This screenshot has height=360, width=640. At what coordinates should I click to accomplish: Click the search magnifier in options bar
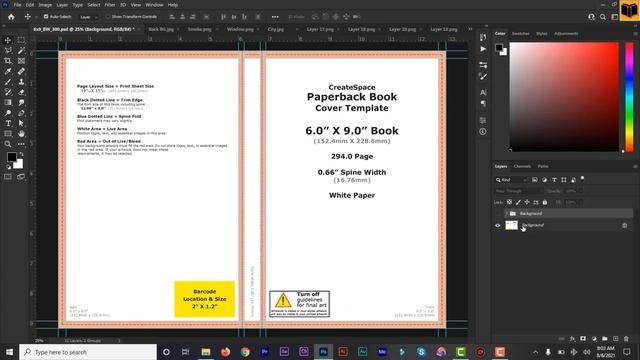[x=603, y=17]
